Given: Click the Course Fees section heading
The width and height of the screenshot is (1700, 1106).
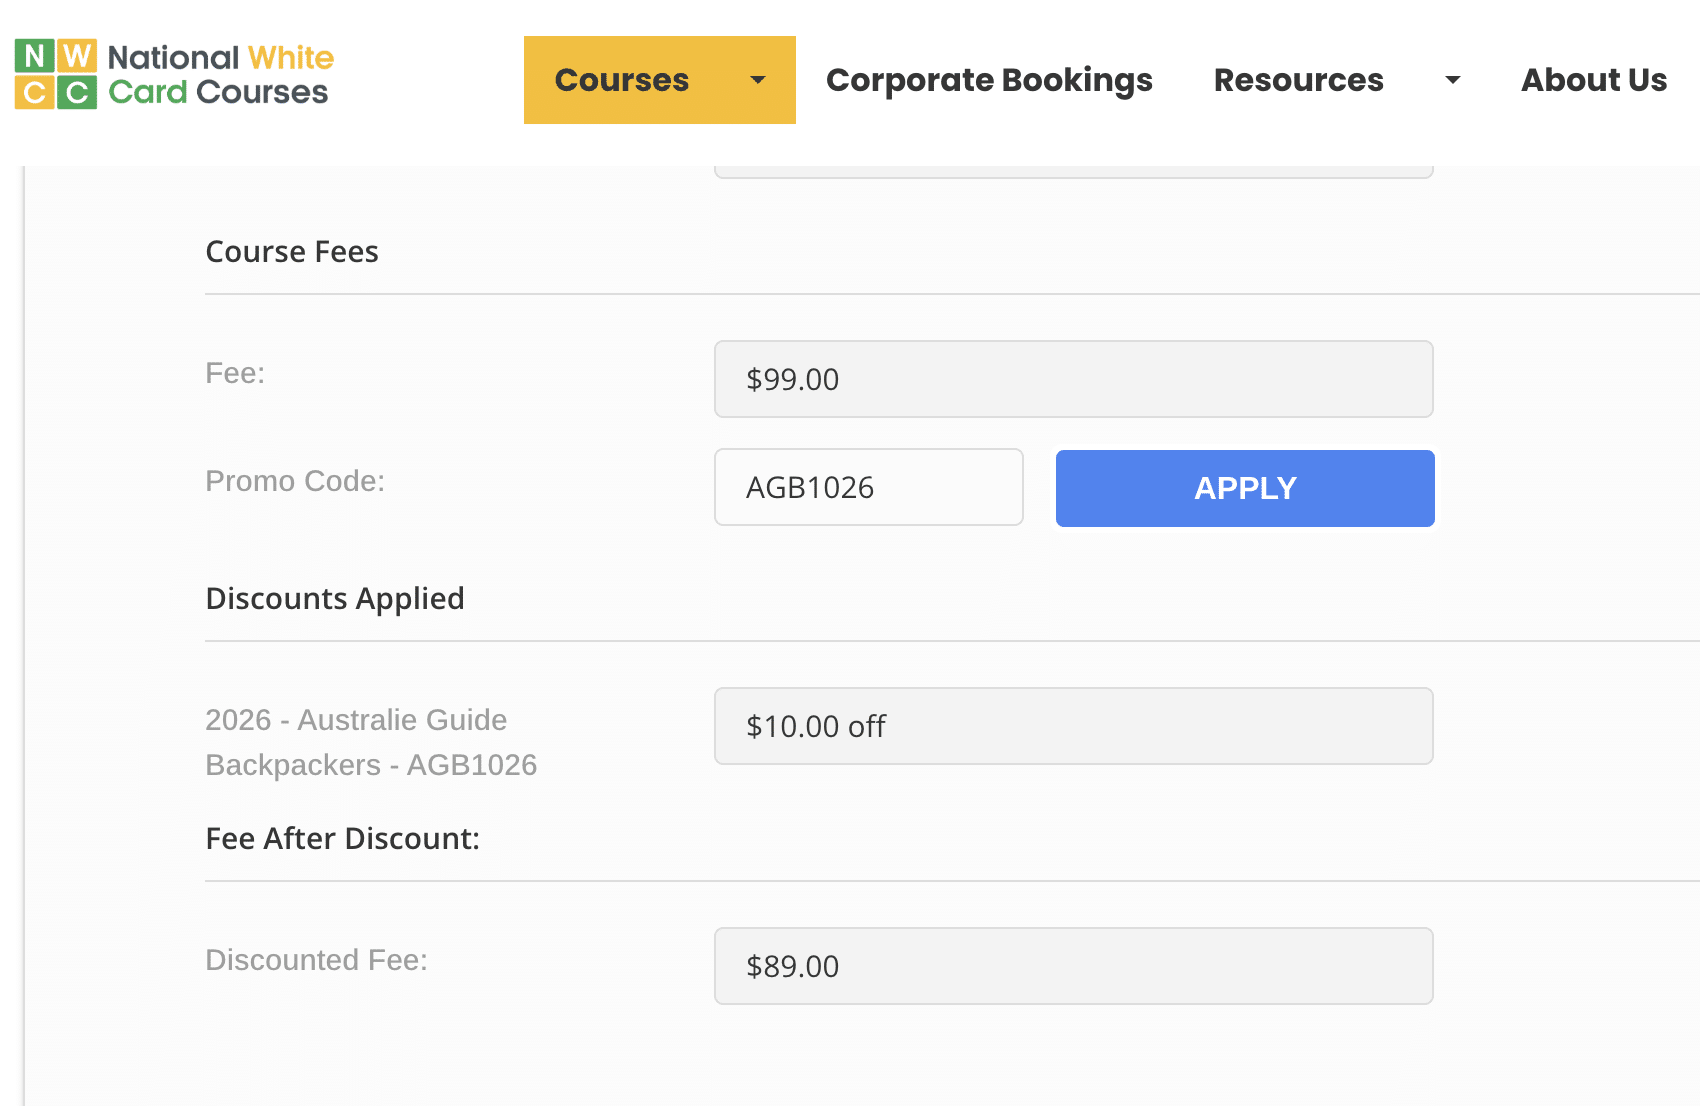Looking at the screenshot, I should [x=292, y=252].
